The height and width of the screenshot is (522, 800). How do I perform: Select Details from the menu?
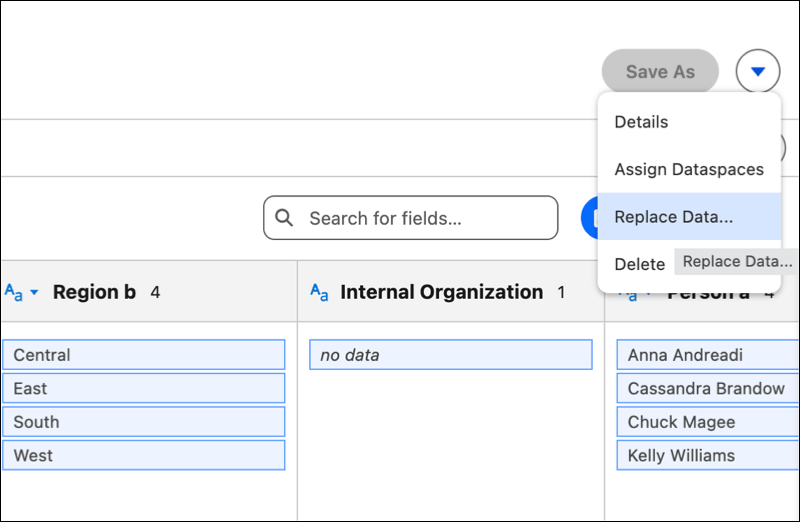click(689, 122)
